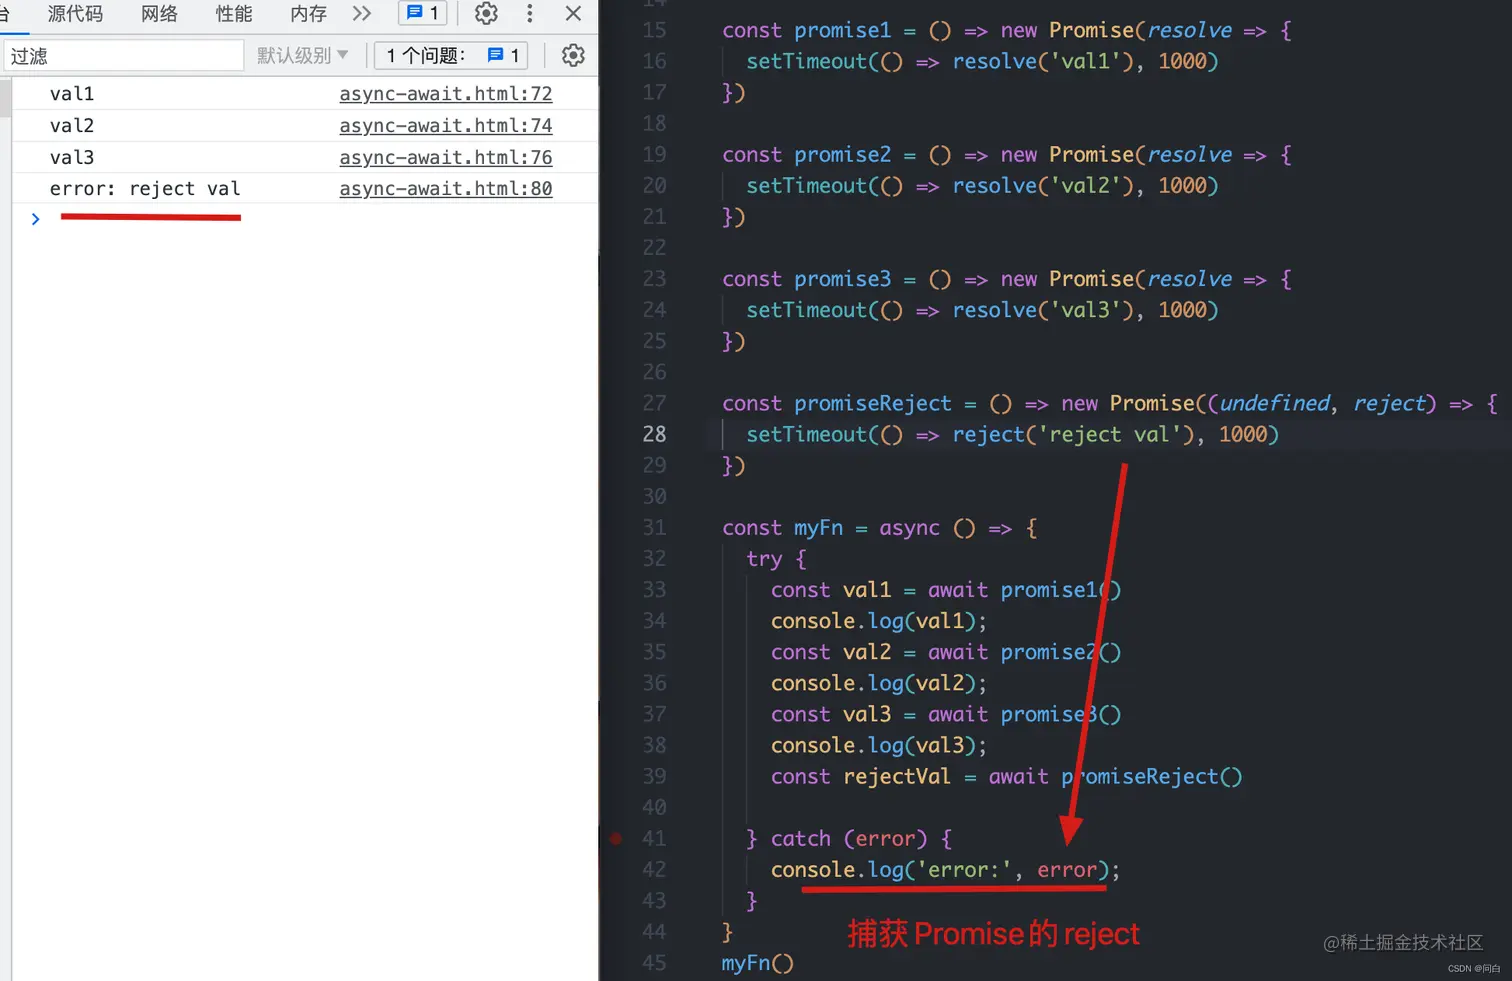1512x981 pixels.
Task: Click on 'const promise2' declaration in editor
Action: pyautogui.click(x=806, y=155)
